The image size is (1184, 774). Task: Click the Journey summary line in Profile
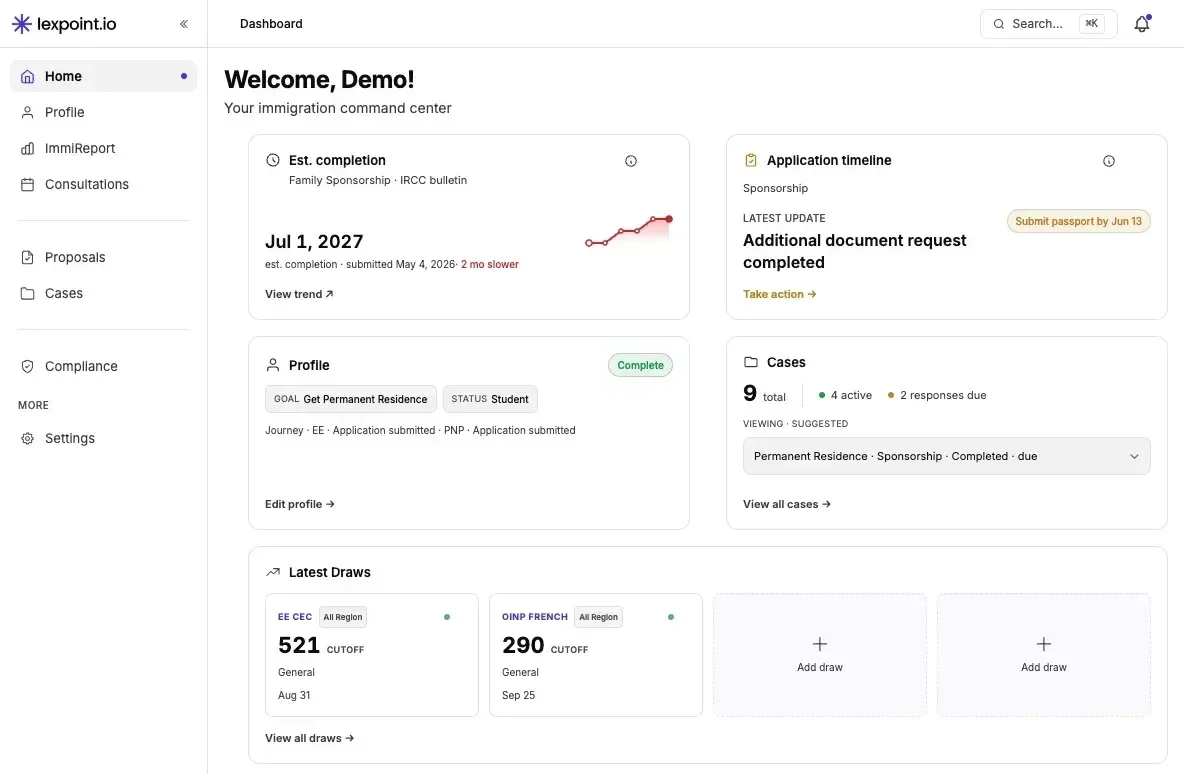pos(420,430)
